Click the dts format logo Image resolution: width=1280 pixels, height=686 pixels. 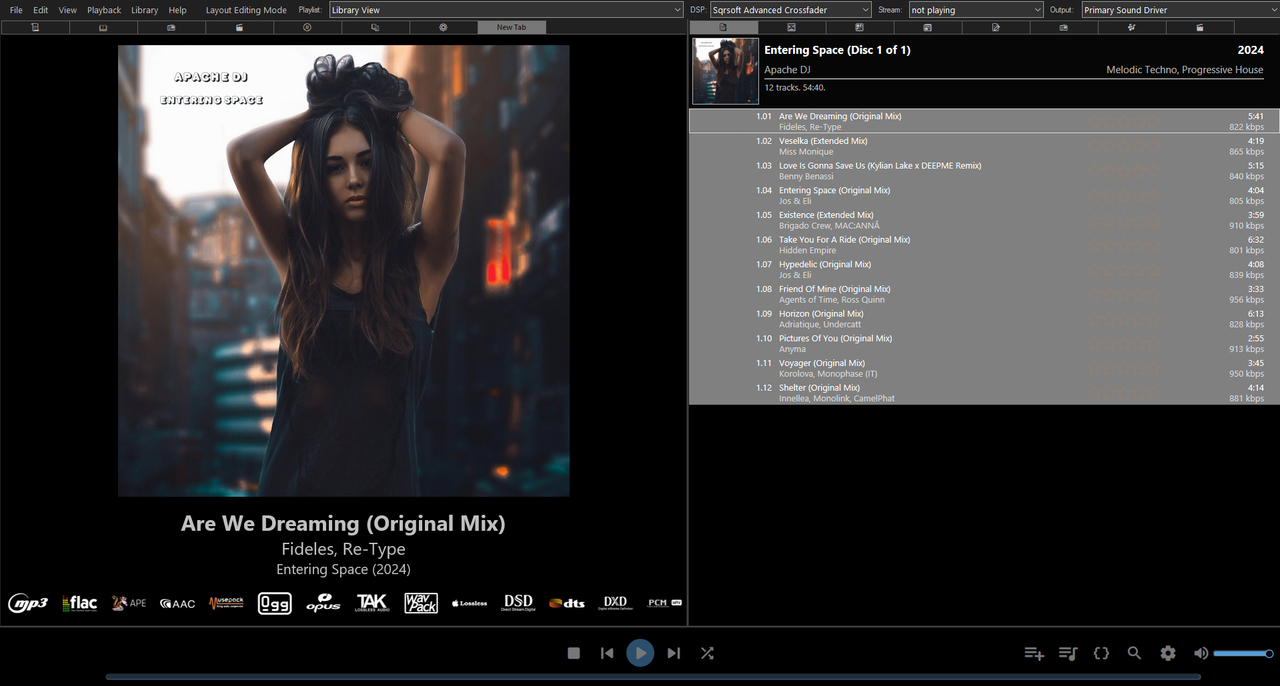(x=567, y=603)
